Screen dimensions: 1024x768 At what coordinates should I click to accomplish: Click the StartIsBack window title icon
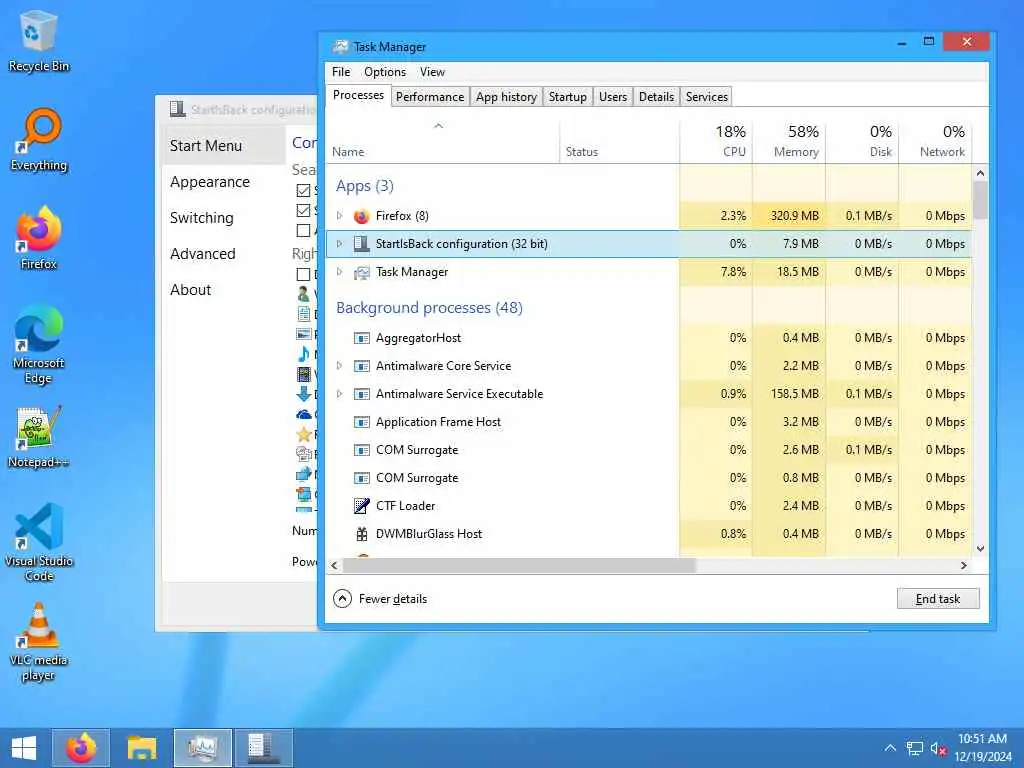[x=177, y=109]
